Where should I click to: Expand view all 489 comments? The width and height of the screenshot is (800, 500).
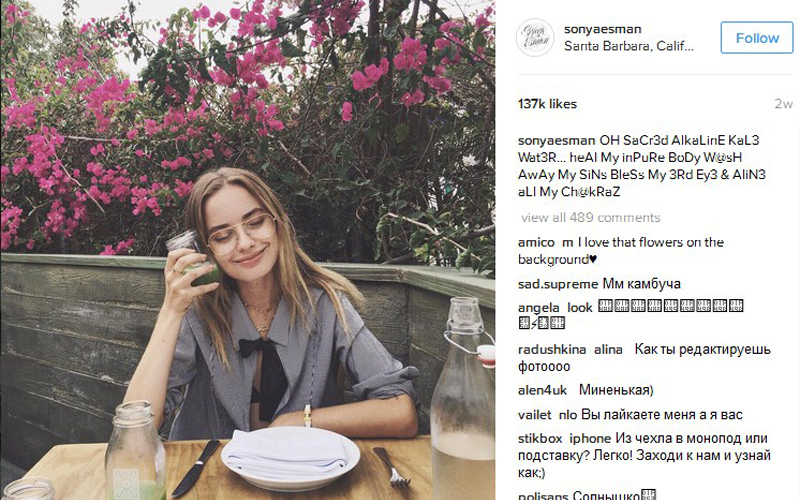point(590,218)
